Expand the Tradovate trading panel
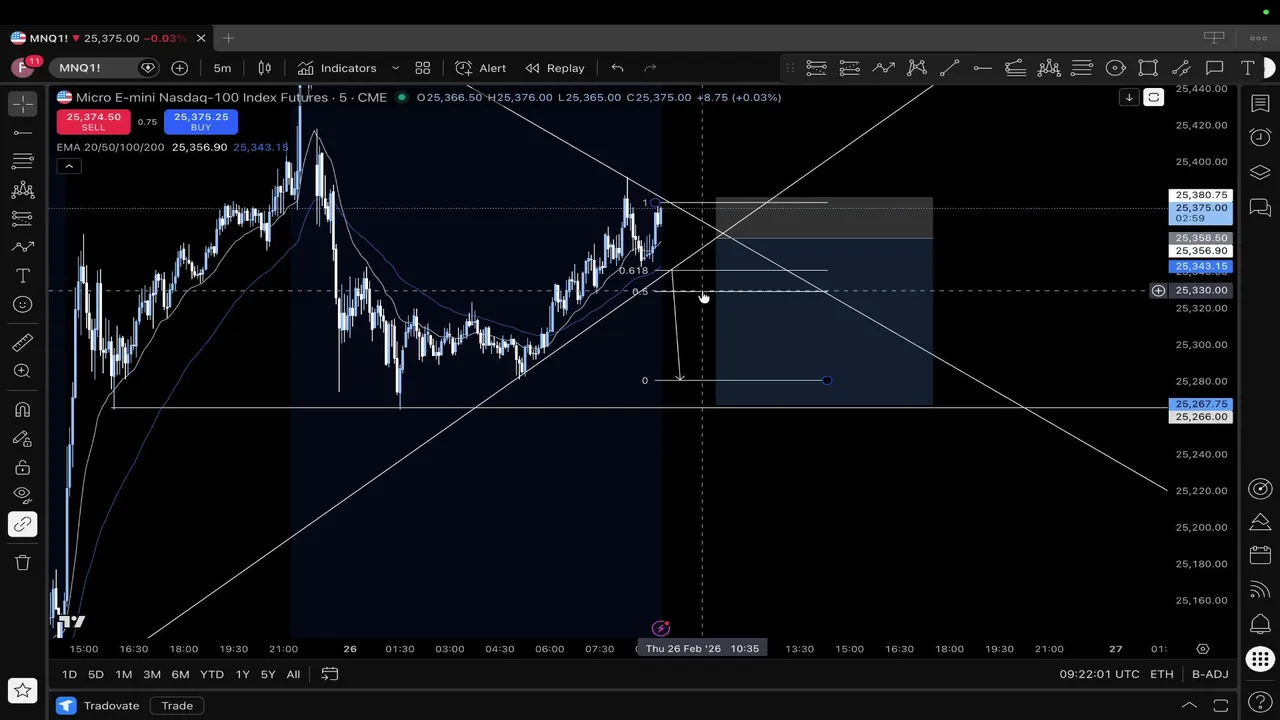Image resolution: width=1280 pixels, height=720 pixels. click(1189, 705)
